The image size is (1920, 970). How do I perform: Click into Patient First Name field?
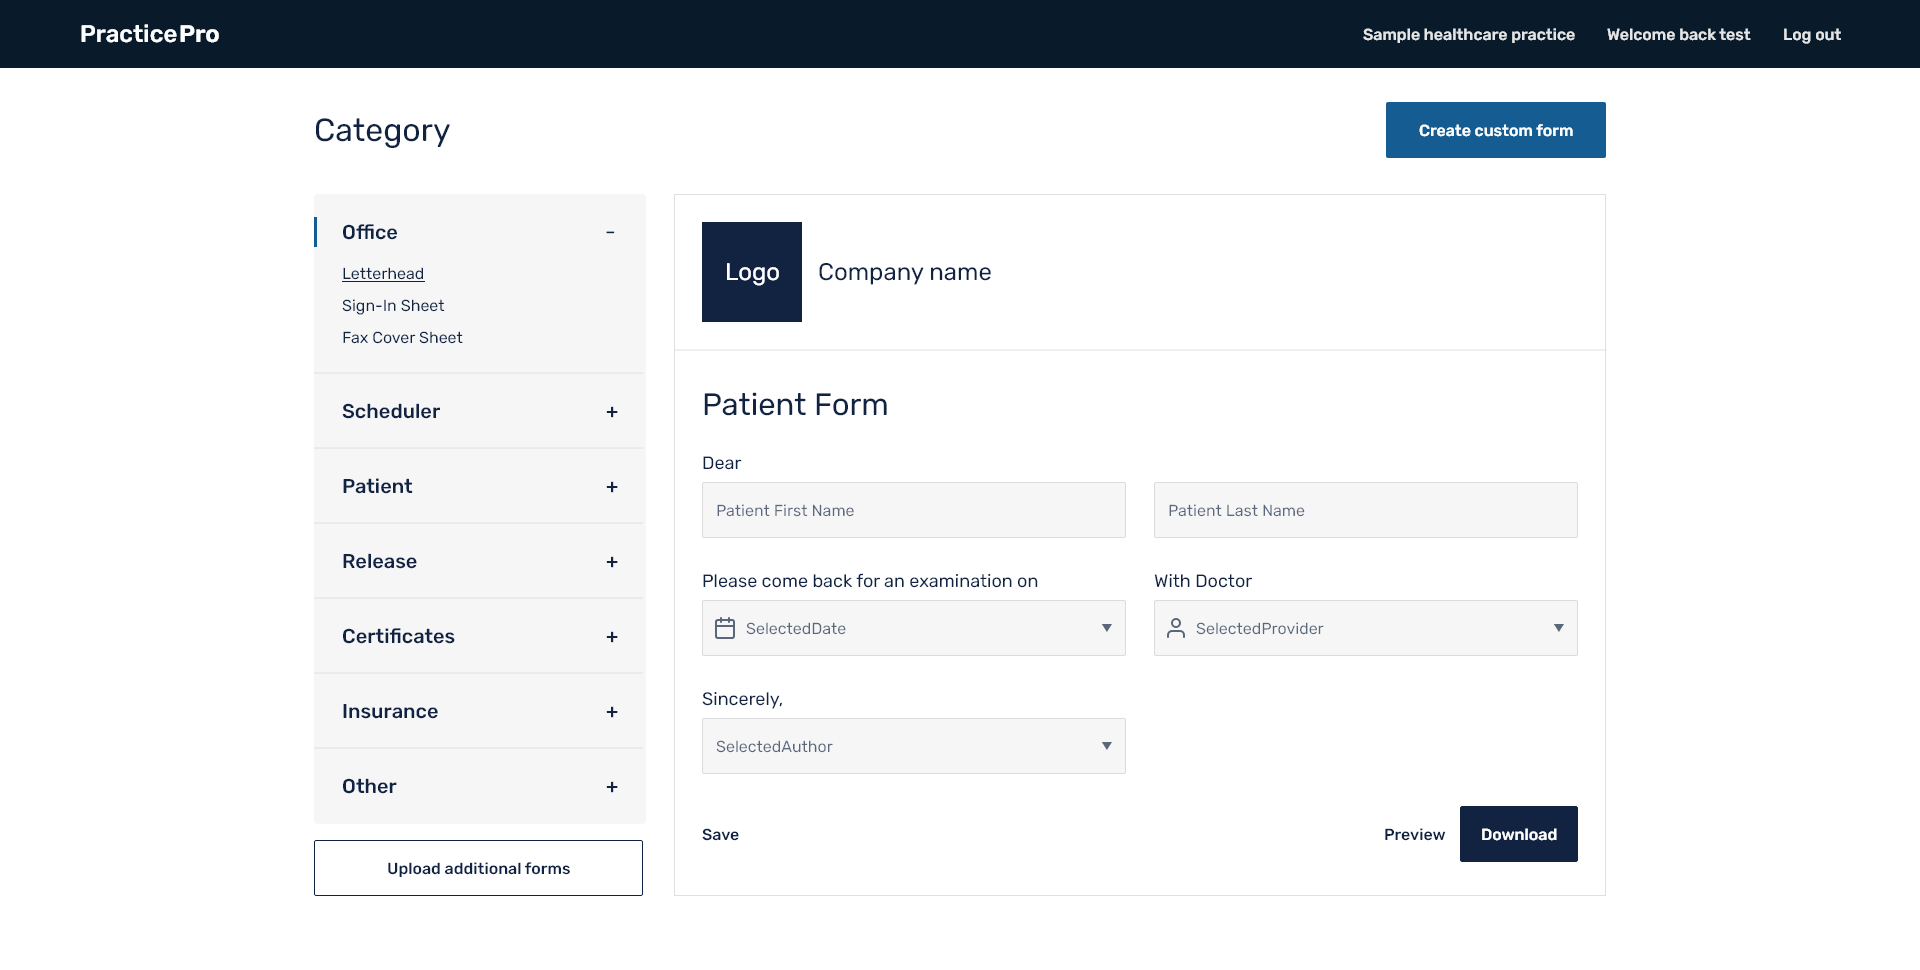click(x=913, y=510)
